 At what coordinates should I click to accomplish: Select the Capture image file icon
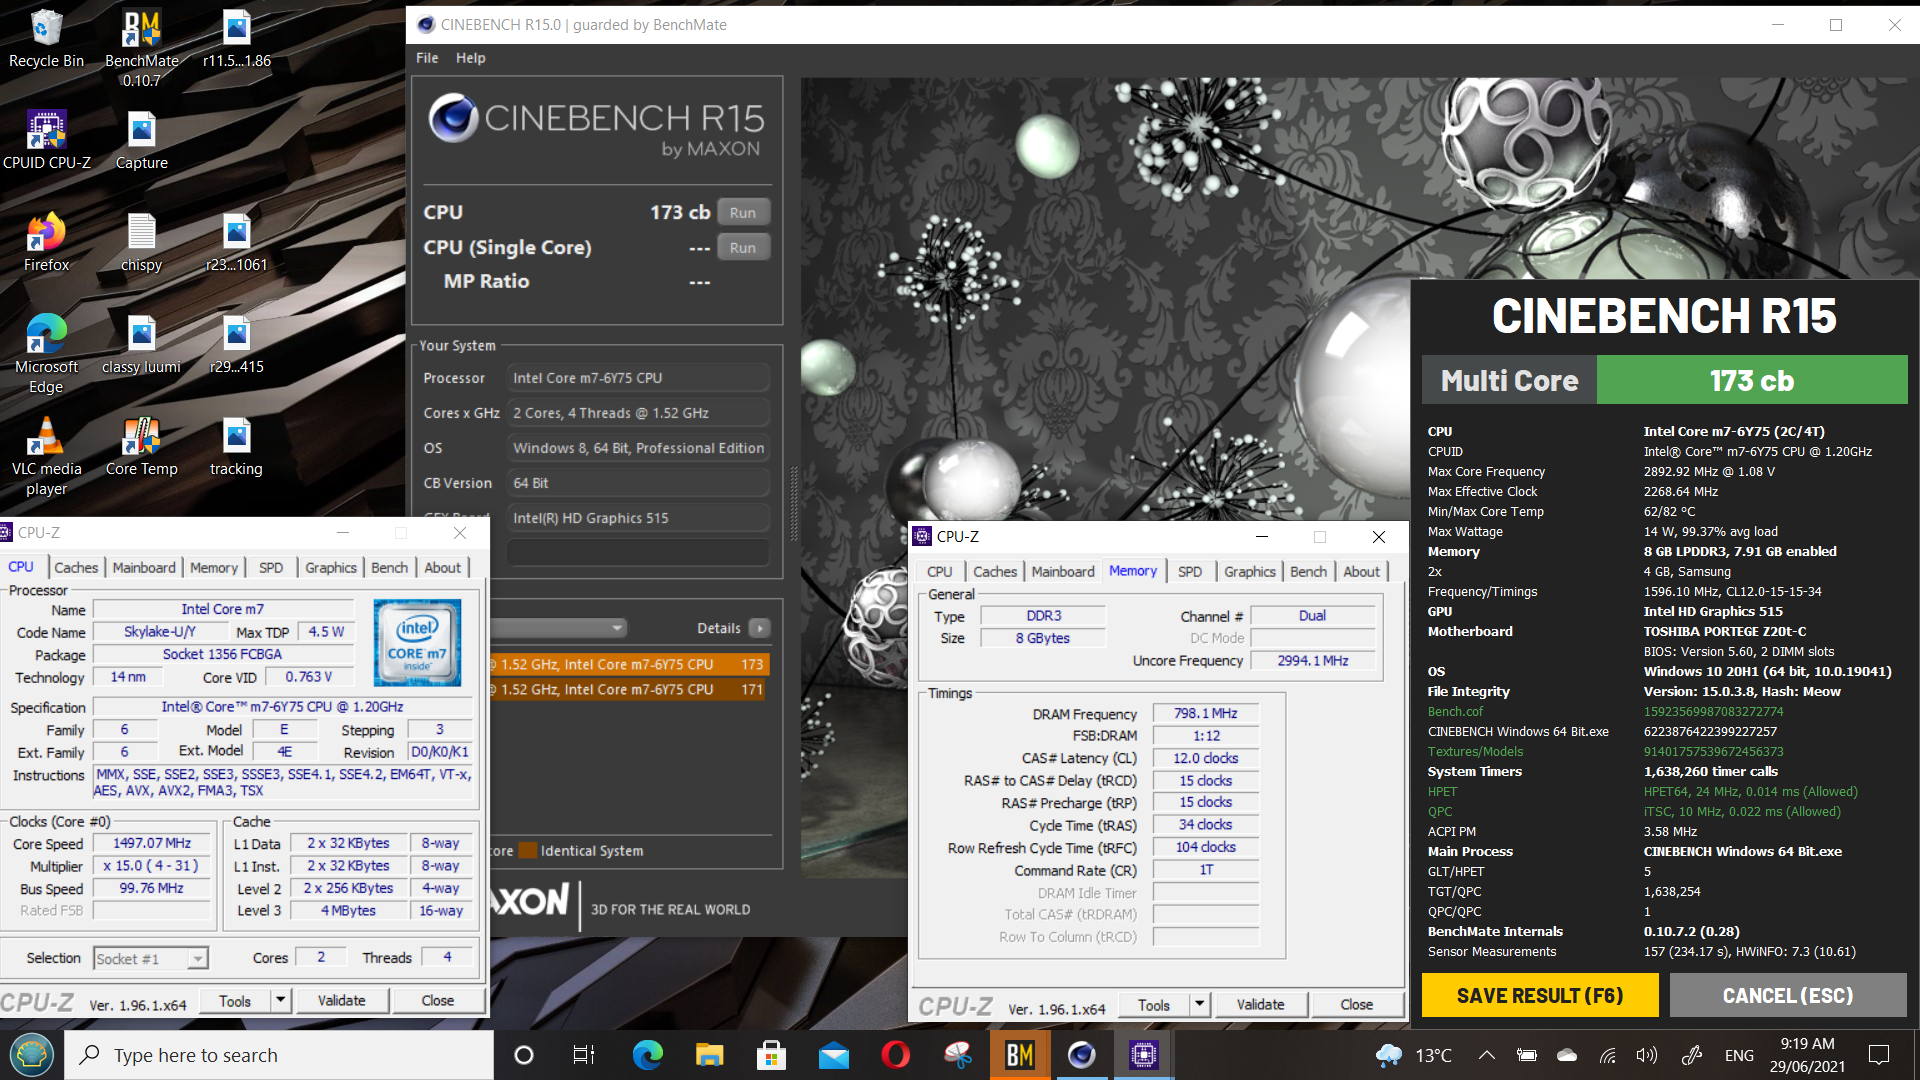coord(141,141)
